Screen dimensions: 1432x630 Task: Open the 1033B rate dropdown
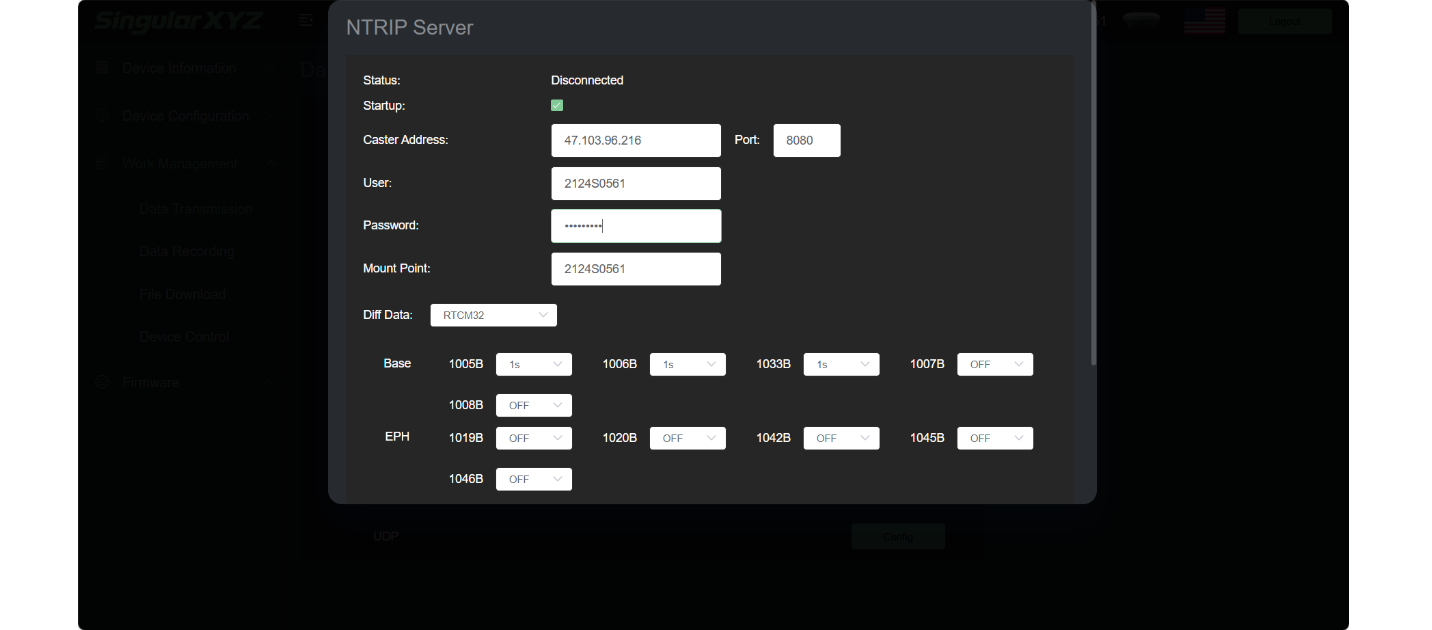coord(841,365)
